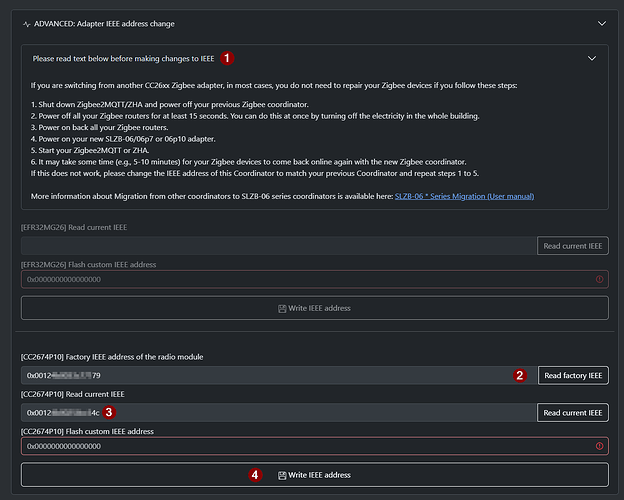
Task: Focus CC2674P10 Flash custom IEEE address field
Action: (x=314, y=446)
